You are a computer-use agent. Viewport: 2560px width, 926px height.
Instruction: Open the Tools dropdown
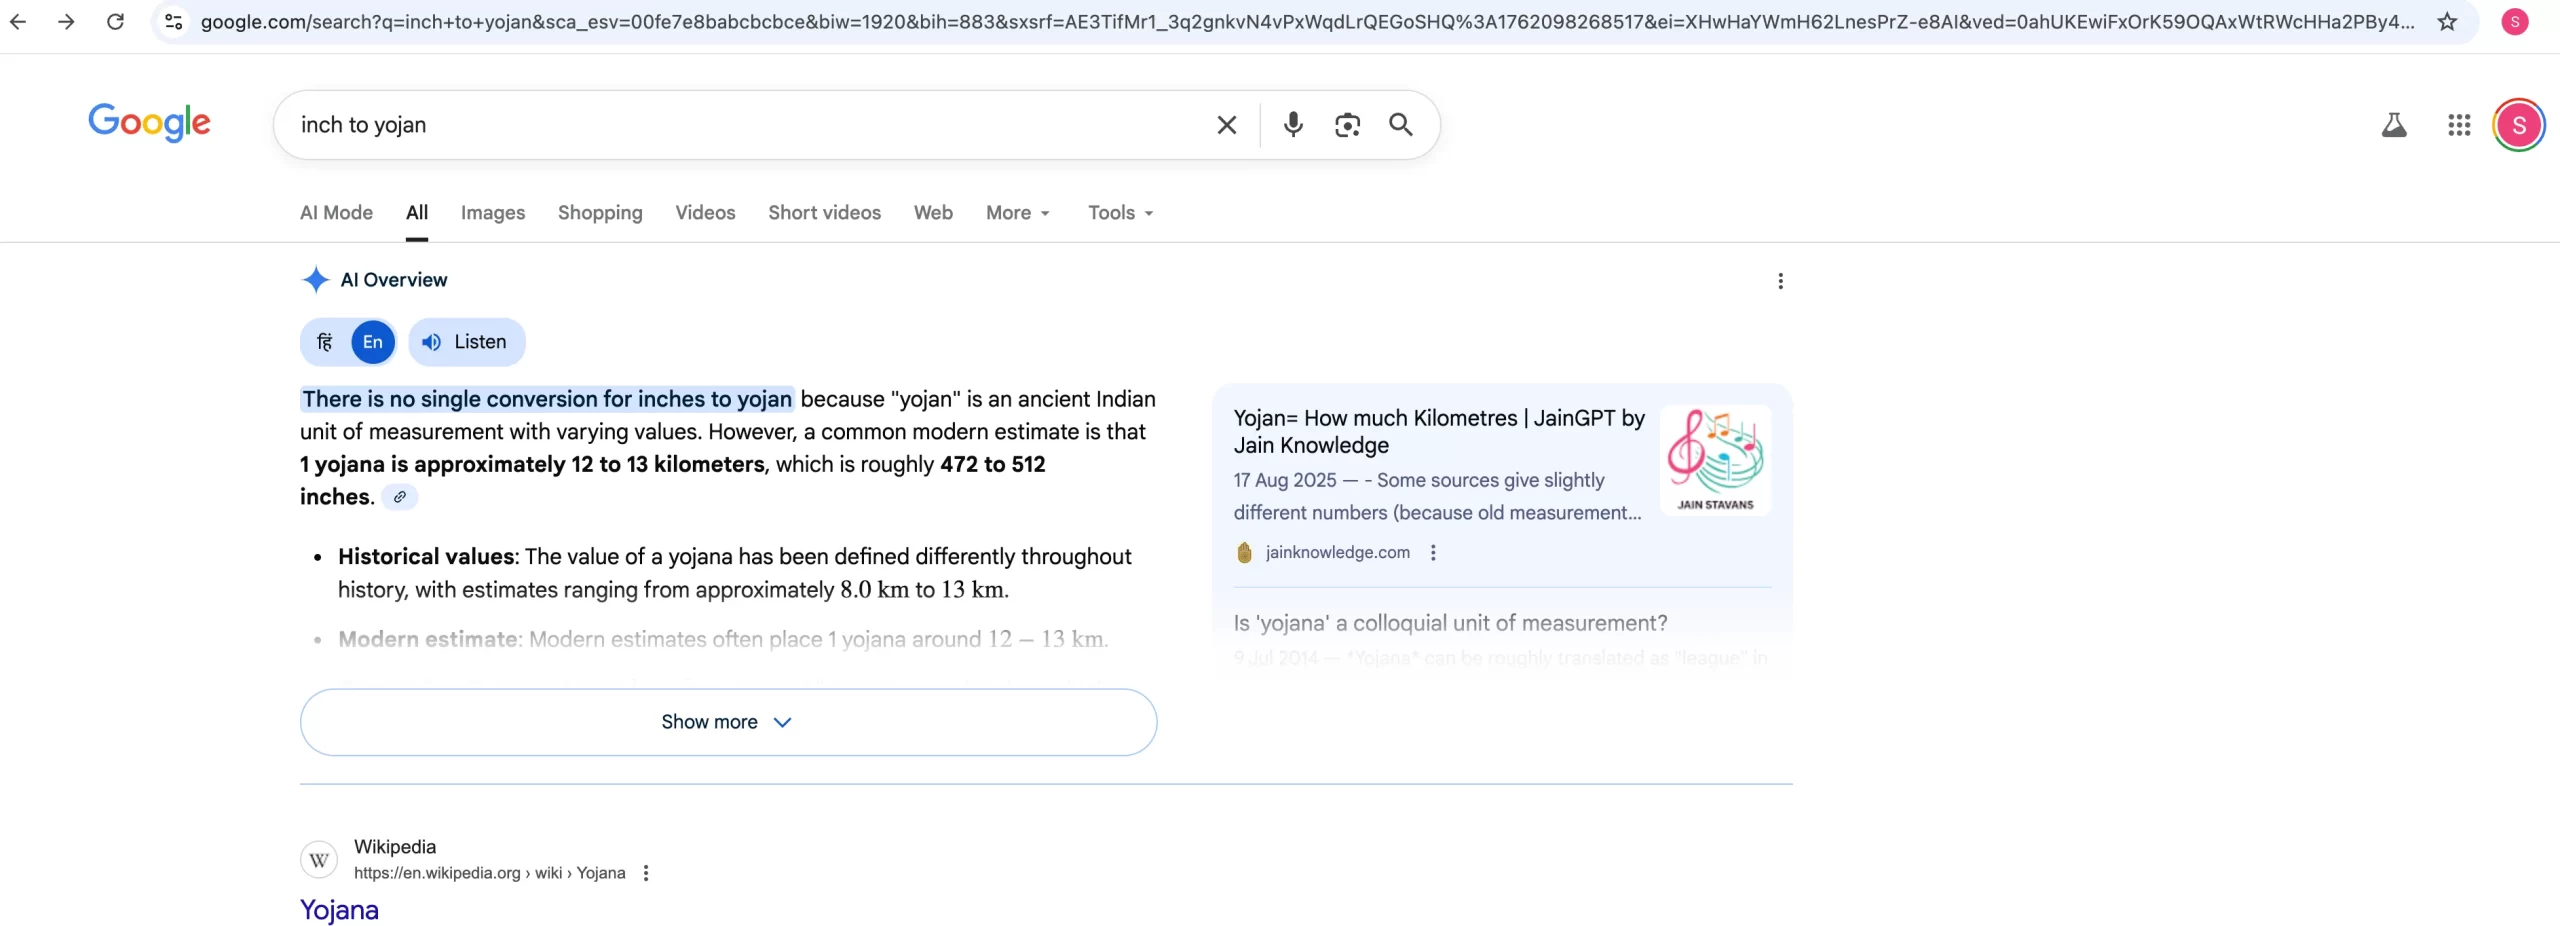pyautogui.click(x=1120, y=213)
